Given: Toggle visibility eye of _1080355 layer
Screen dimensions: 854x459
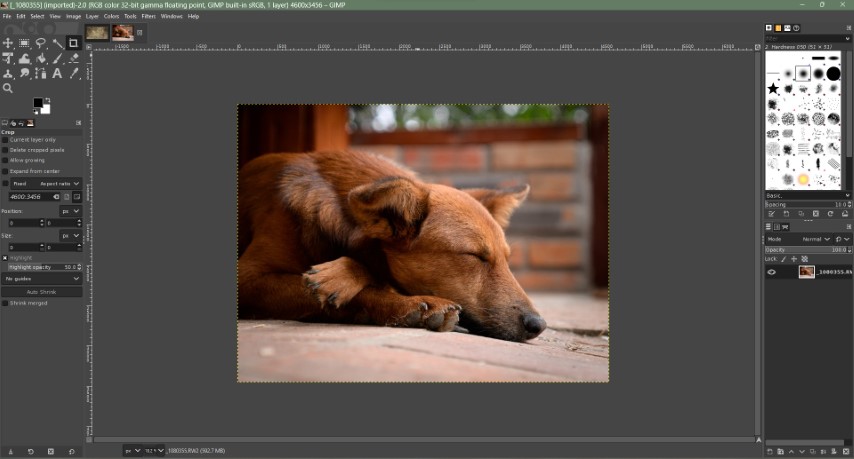Looking at the screenshot, I should coord(772,272).
